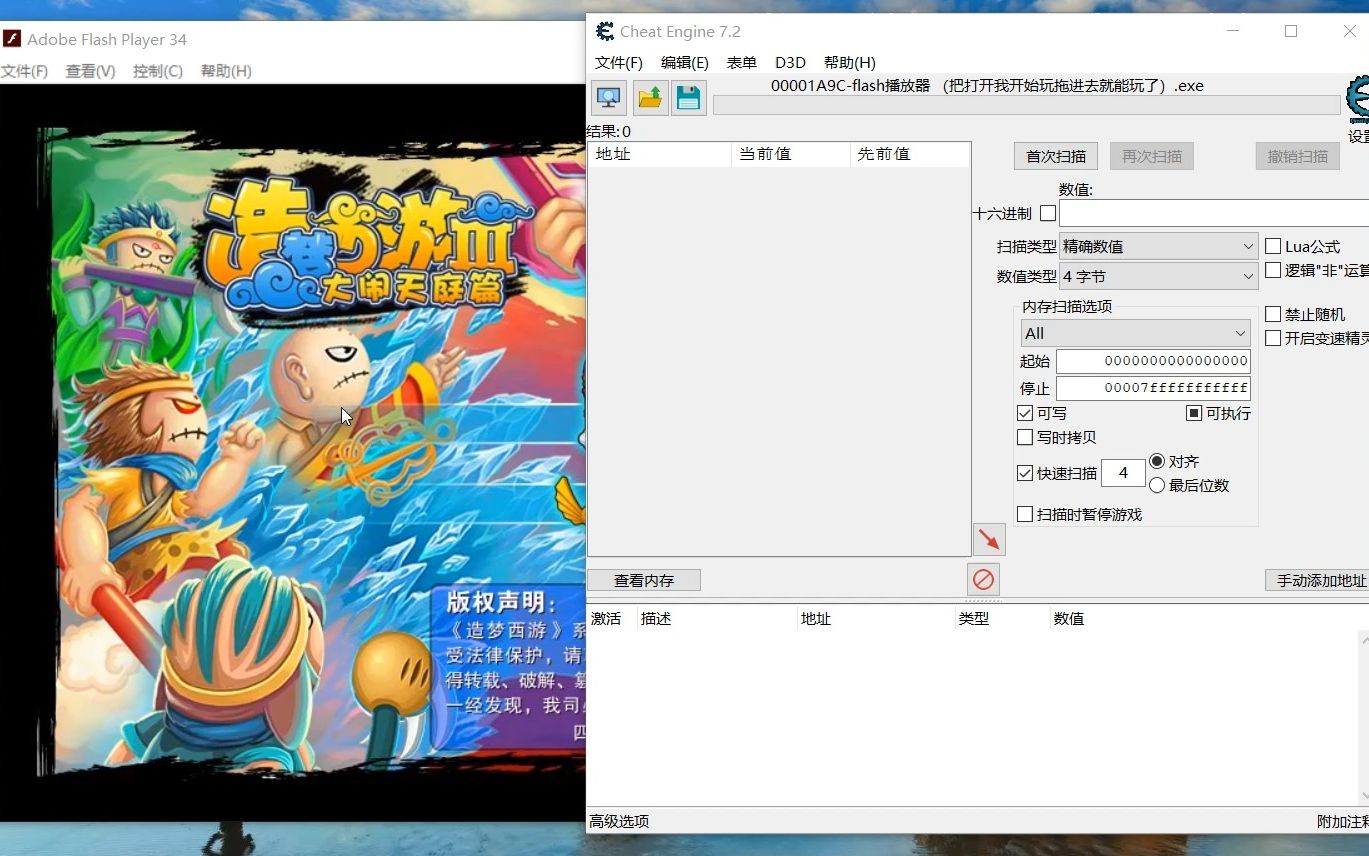Viewport: 1369px width, 856px height.
Task: Open Flash Player 查看(V) menu
Action: tap(90, 71)
